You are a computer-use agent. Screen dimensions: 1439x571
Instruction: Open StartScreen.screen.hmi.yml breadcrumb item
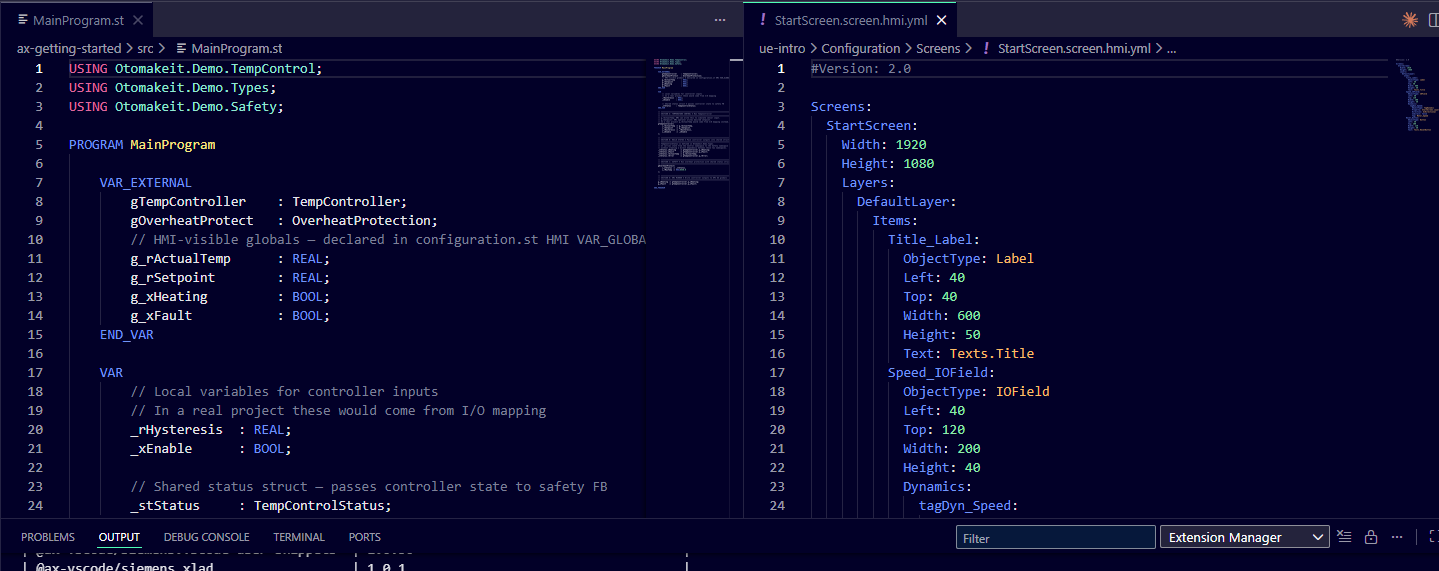(x=1074, y=48)
